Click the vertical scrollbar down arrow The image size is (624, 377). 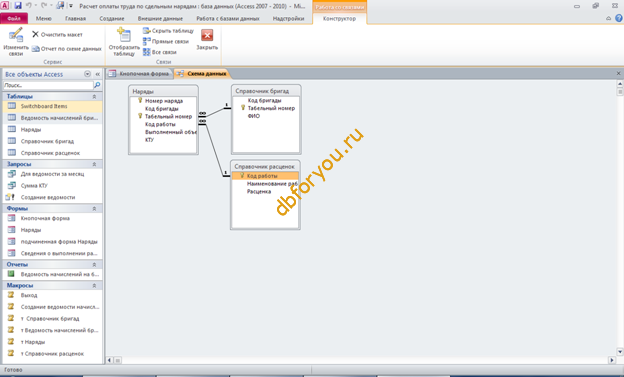(x=620, y=352)
